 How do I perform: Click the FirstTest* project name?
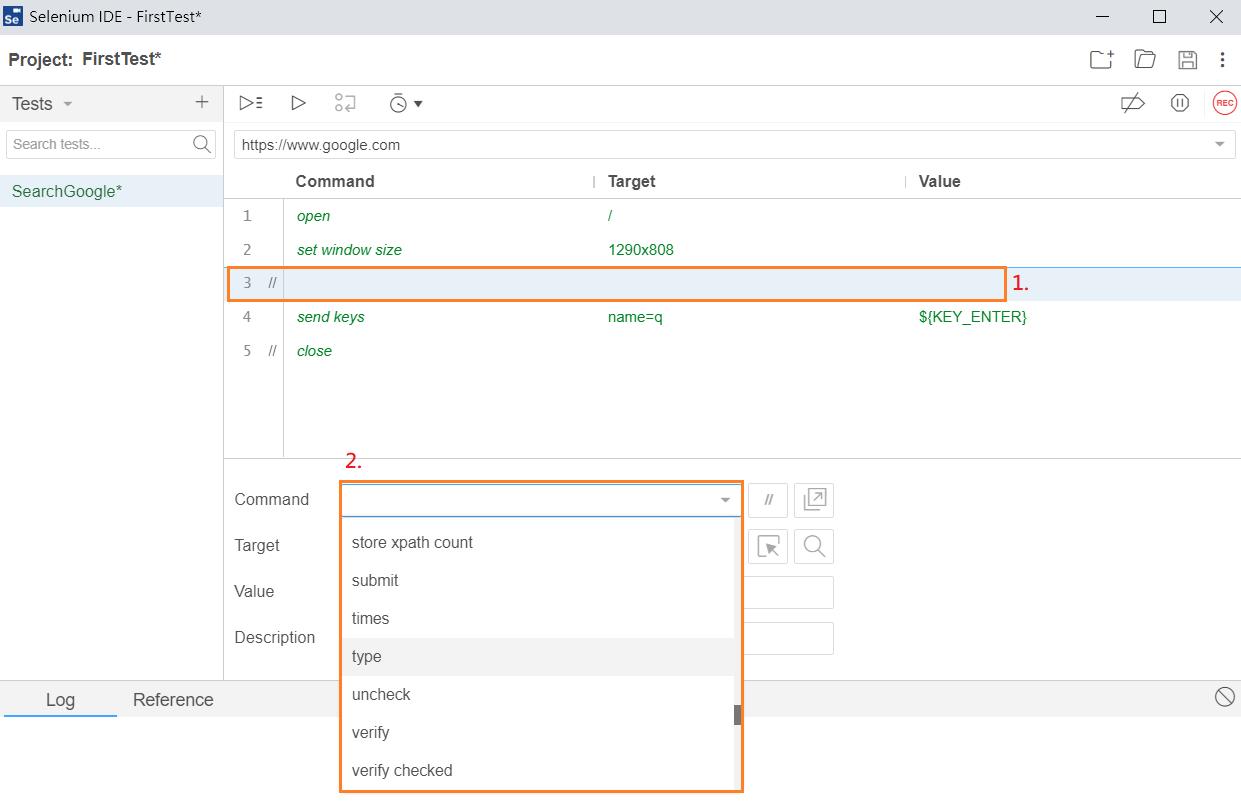coord(122,59)
